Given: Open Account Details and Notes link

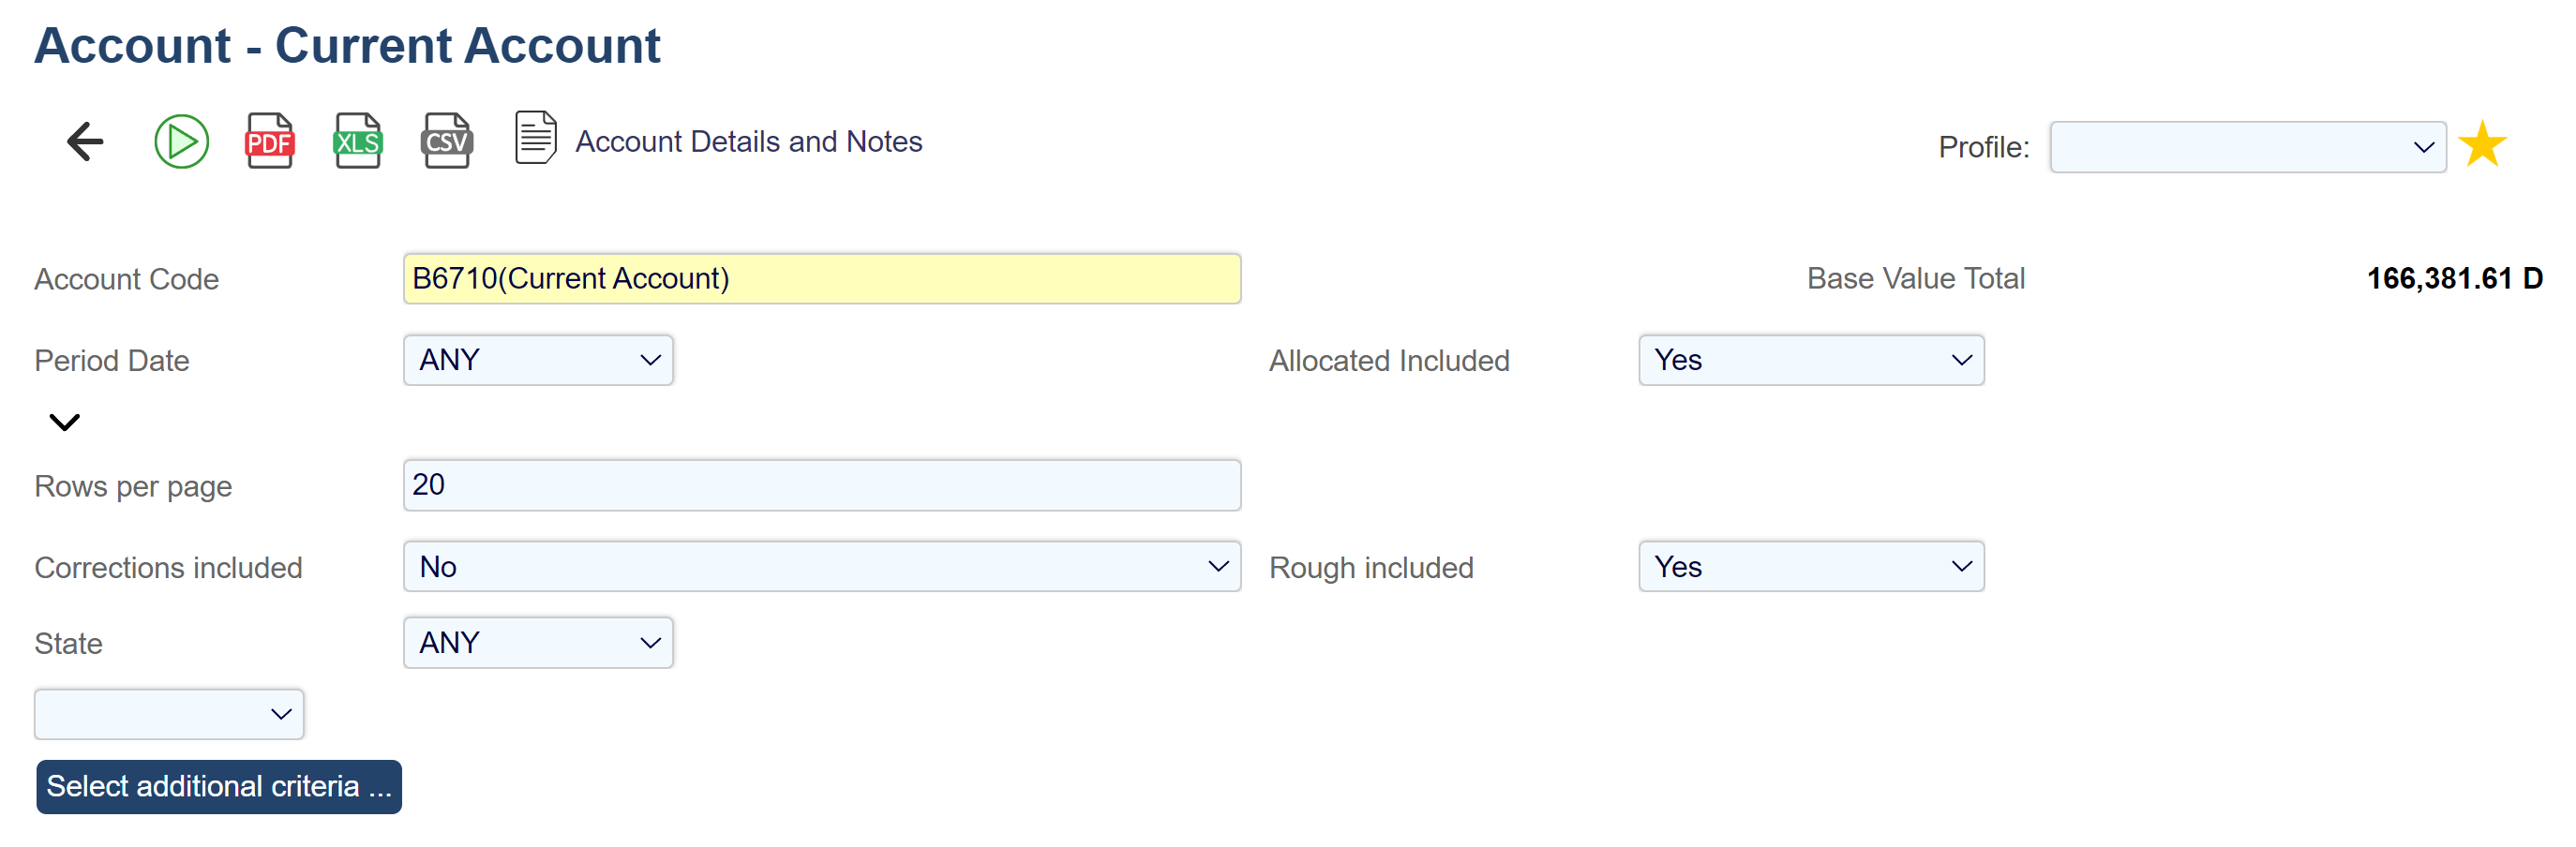Looking at the screenshot, I should (x=748, y=141).
